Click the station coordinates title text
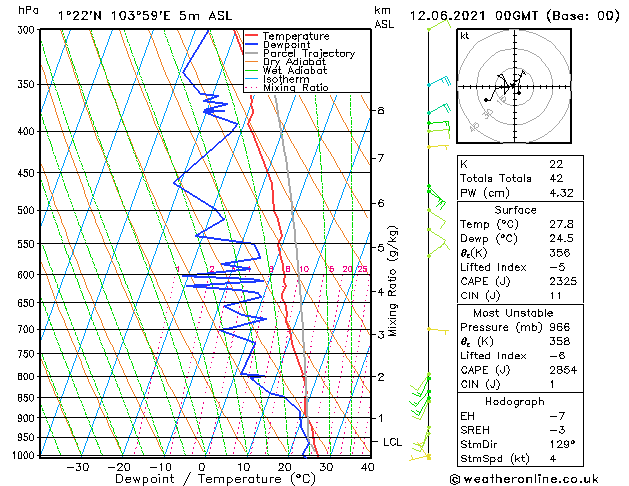Screen dimensions: 629x486 [x=145, y=16]
